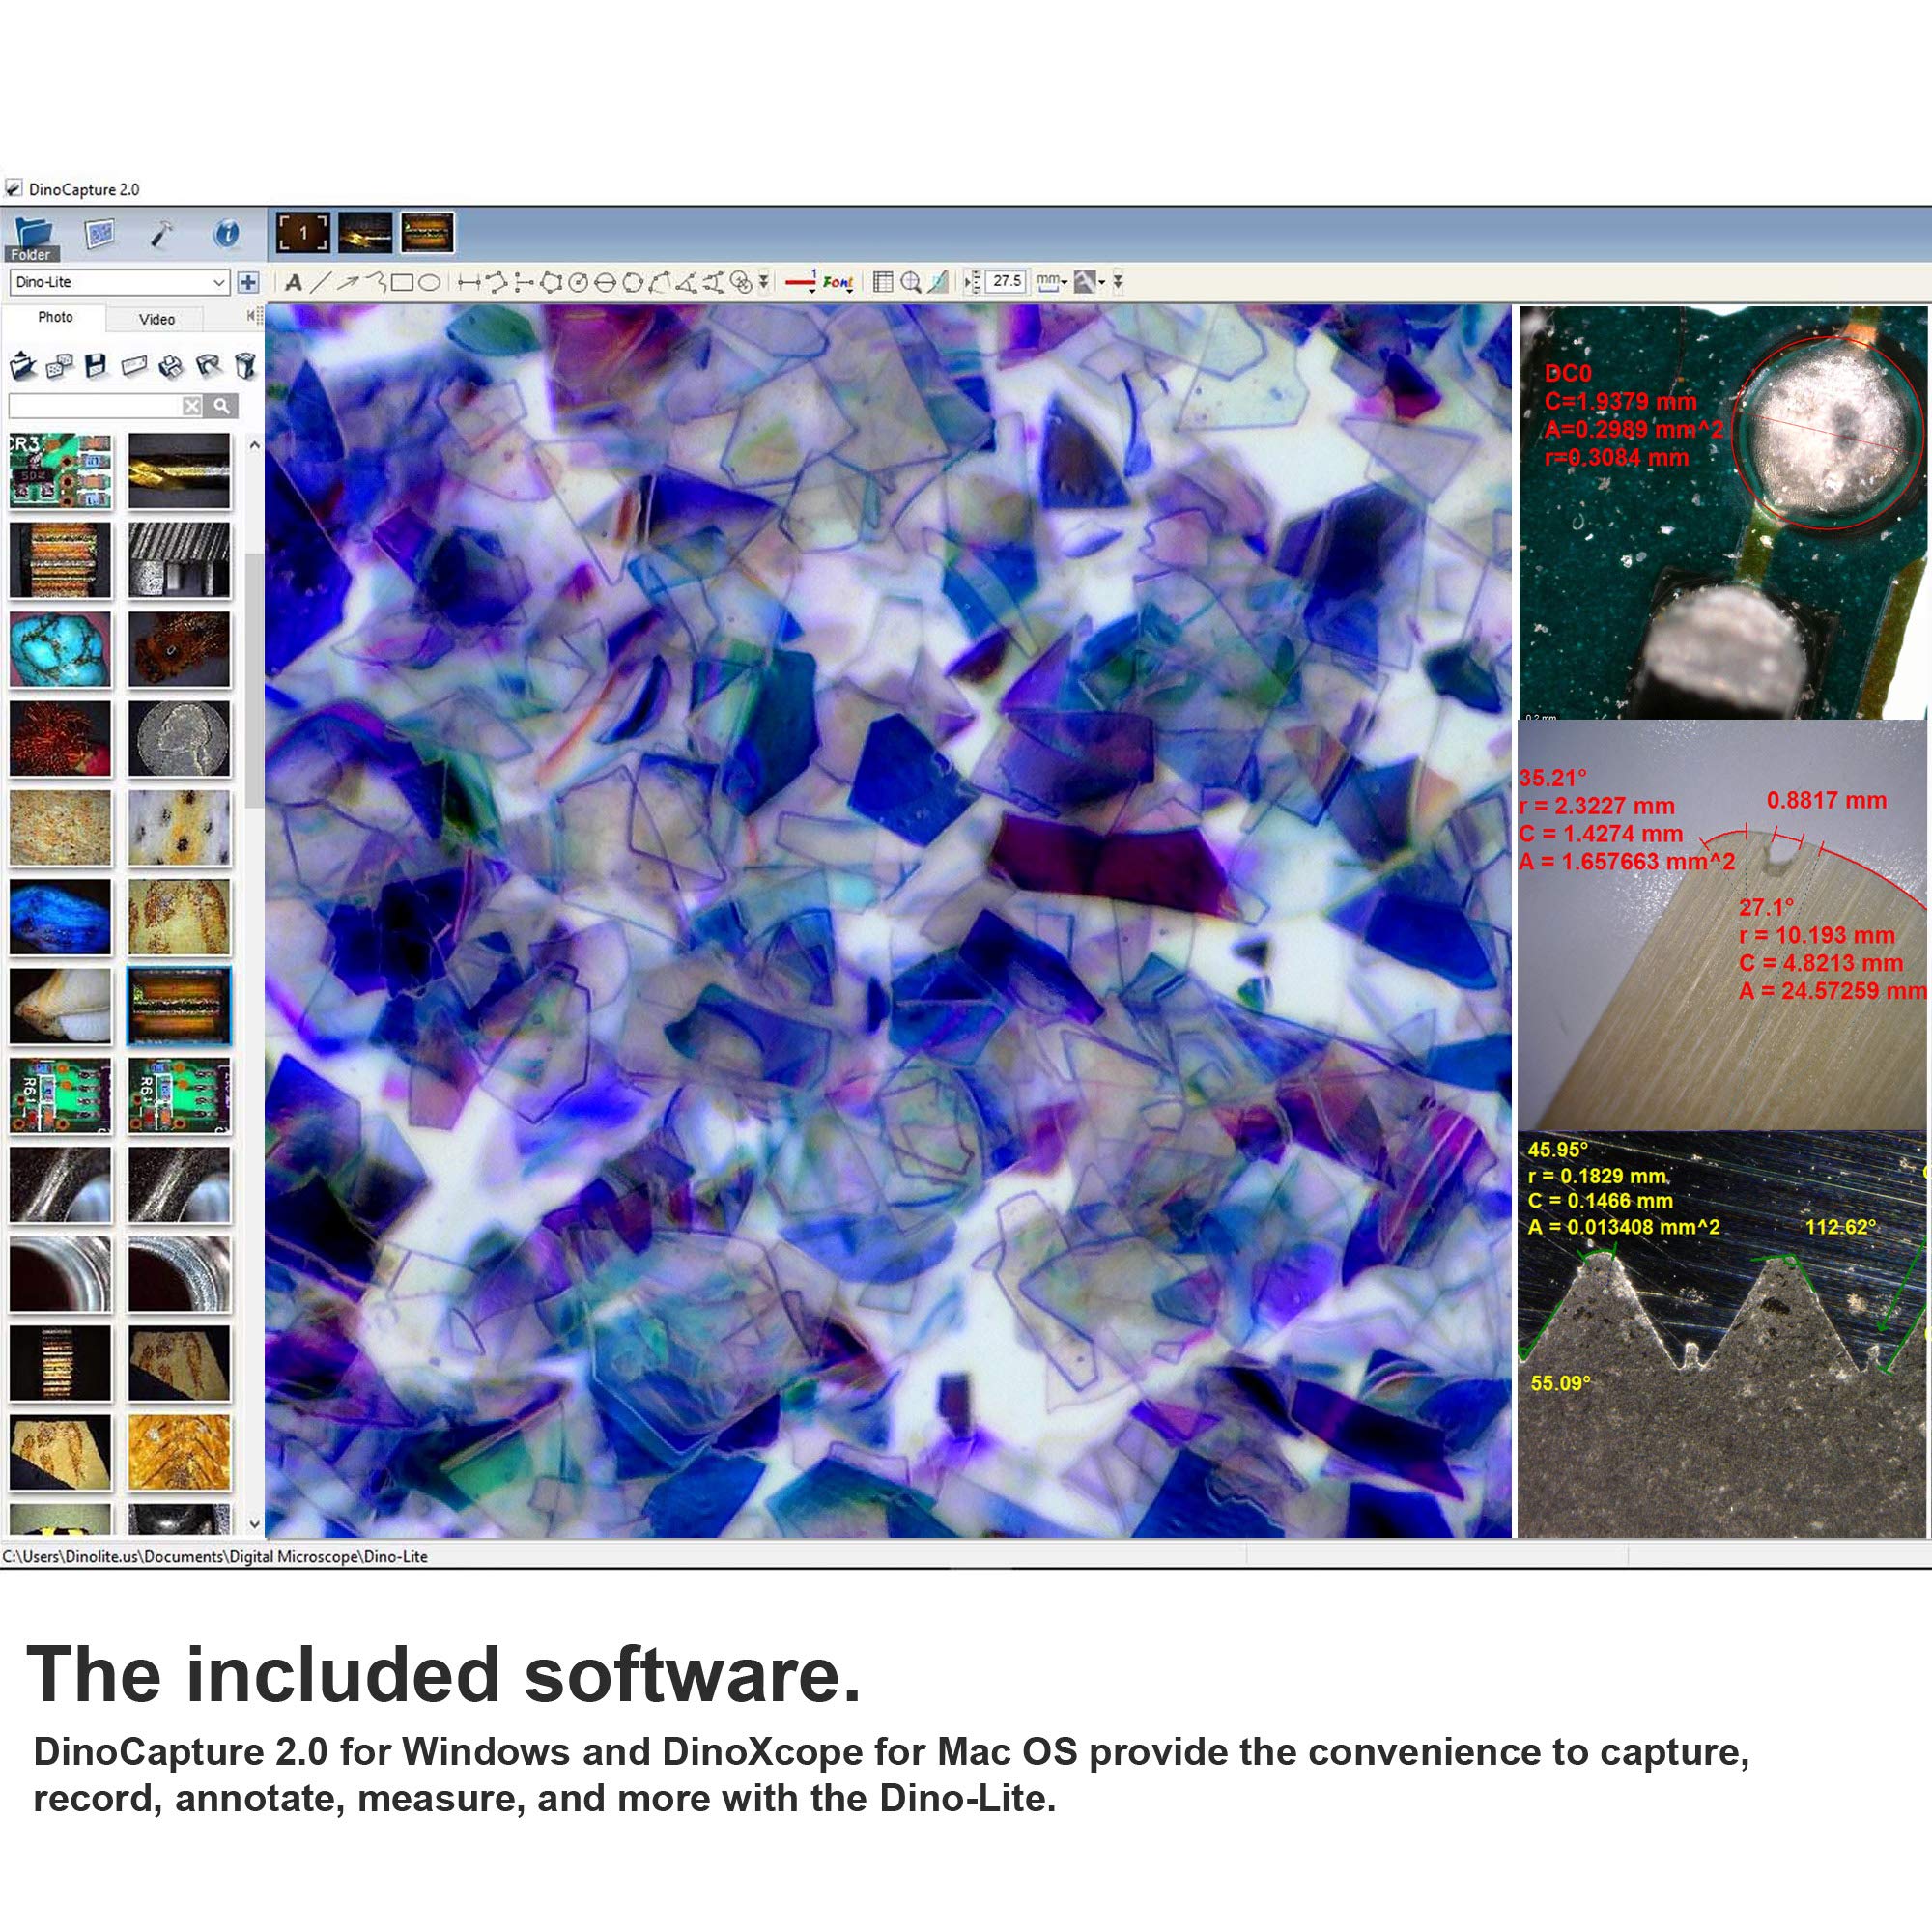The width and height of the screenshot is (1932, 1932).
Task: Open the magnifier tool in toolbar
Action: coord(910,283)
